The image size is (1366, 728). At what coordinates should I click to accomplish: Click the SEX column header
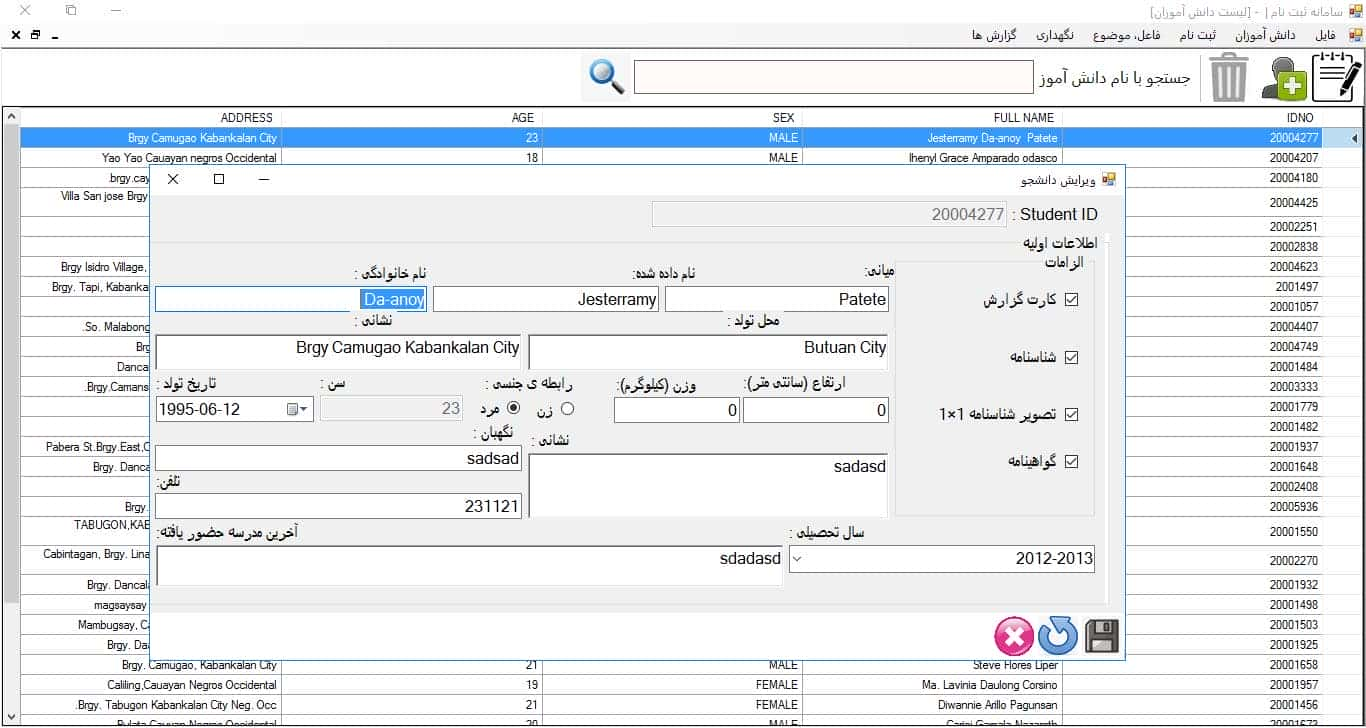672,118
